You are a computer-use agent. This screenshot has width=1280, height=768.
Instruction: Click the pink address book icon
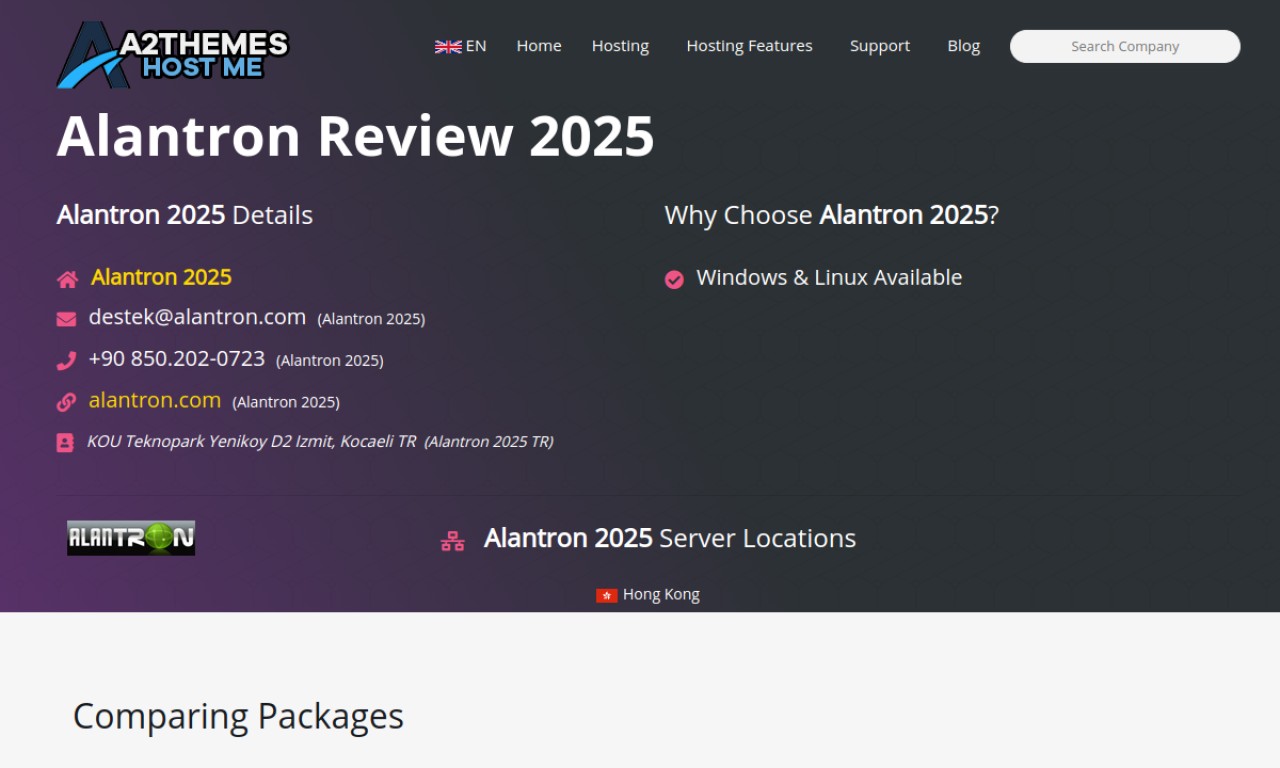(x=65, y=442)
